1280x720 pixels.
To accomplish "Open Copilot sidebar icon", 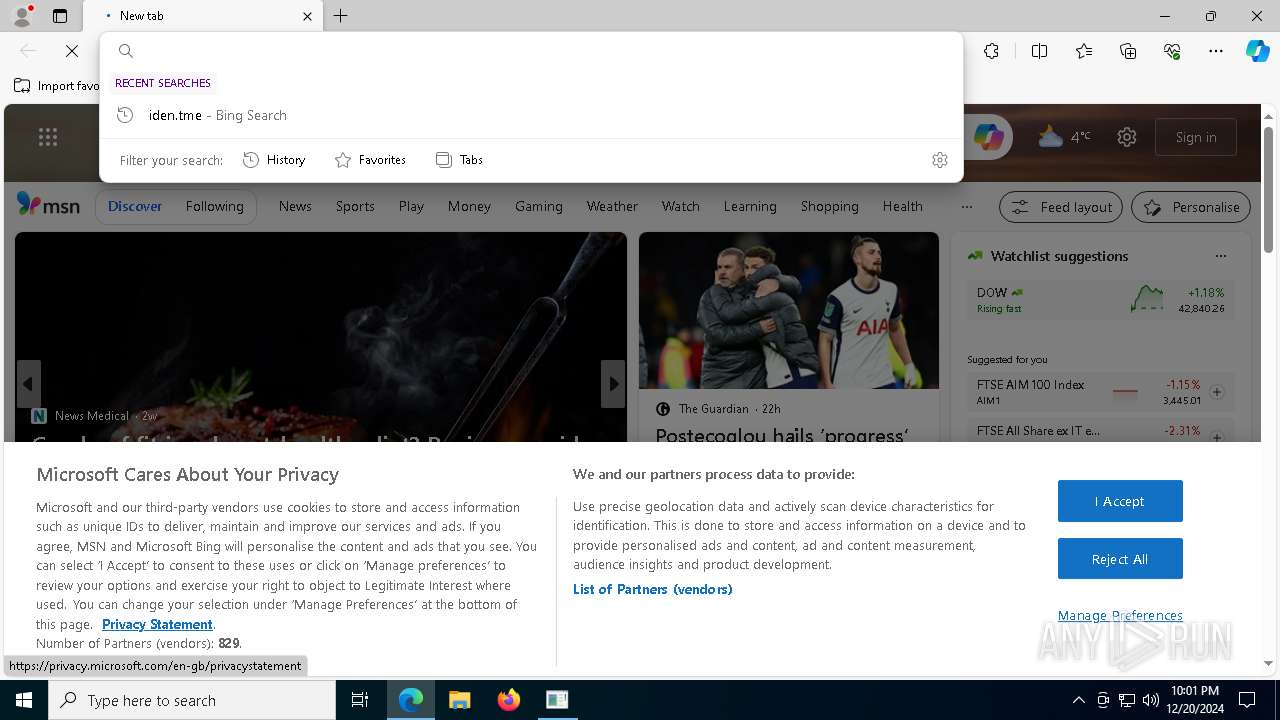I will click(x=1257, y=51).
